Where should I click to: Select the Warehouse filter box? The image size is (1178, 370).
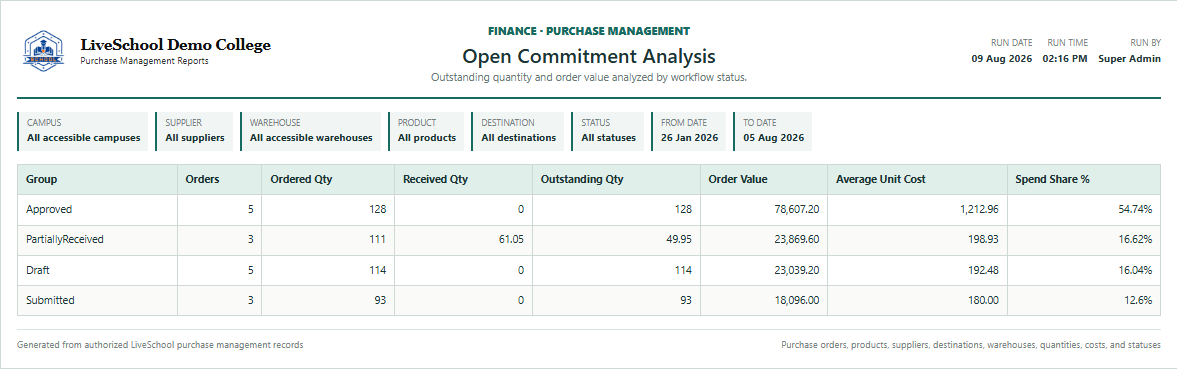pos(311,131)
